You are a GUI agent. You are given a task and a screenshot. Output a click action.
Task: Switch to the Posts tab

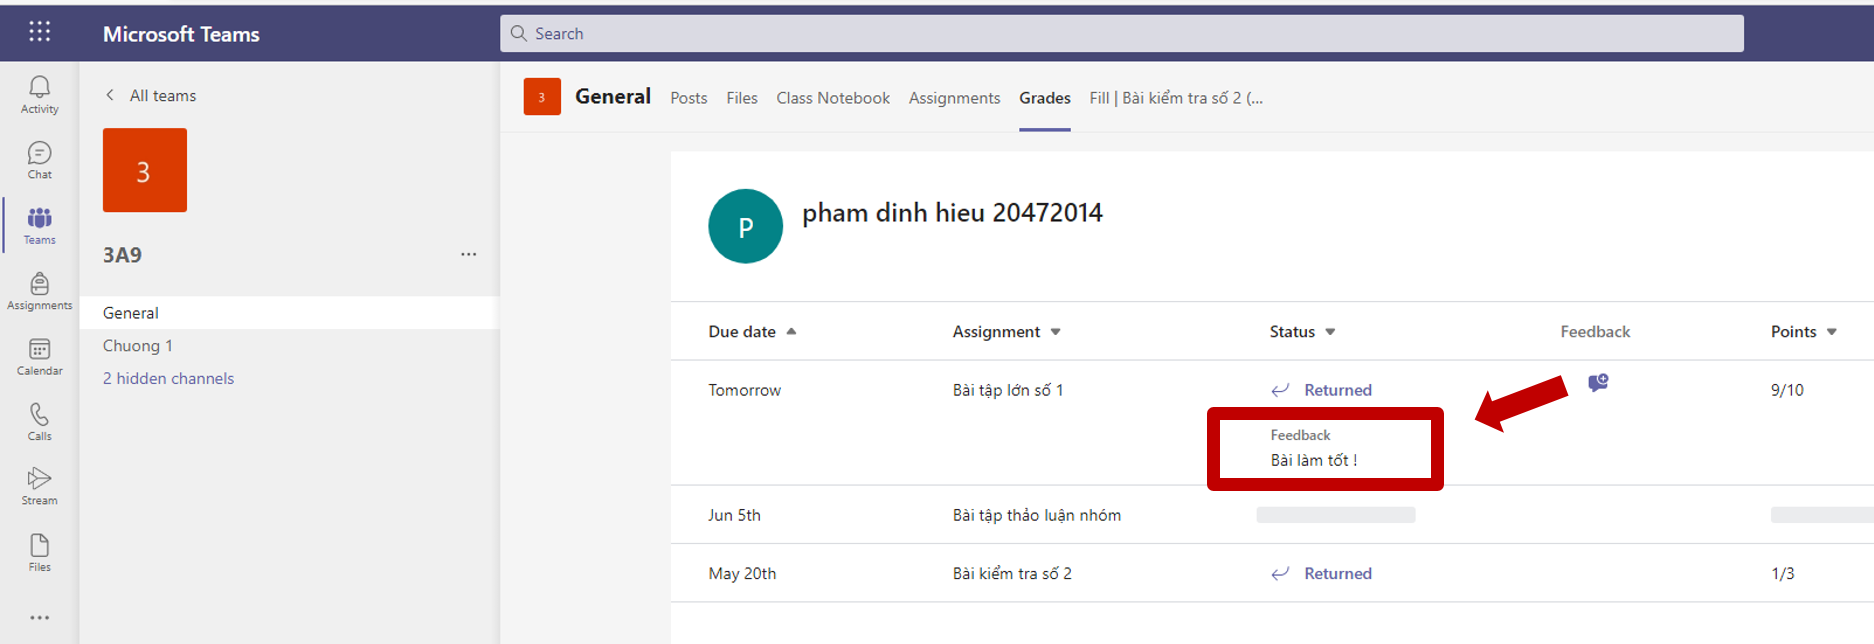coord(688,98)
